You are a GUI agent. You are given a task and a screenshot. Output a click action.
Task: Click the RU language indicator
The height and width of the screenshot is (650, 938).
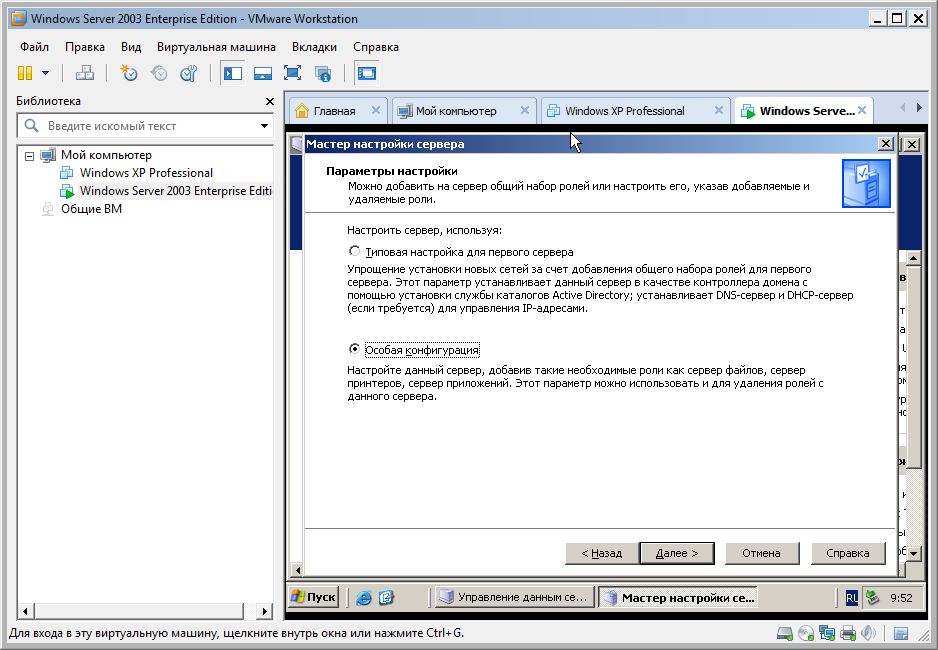tap(851, 597)
